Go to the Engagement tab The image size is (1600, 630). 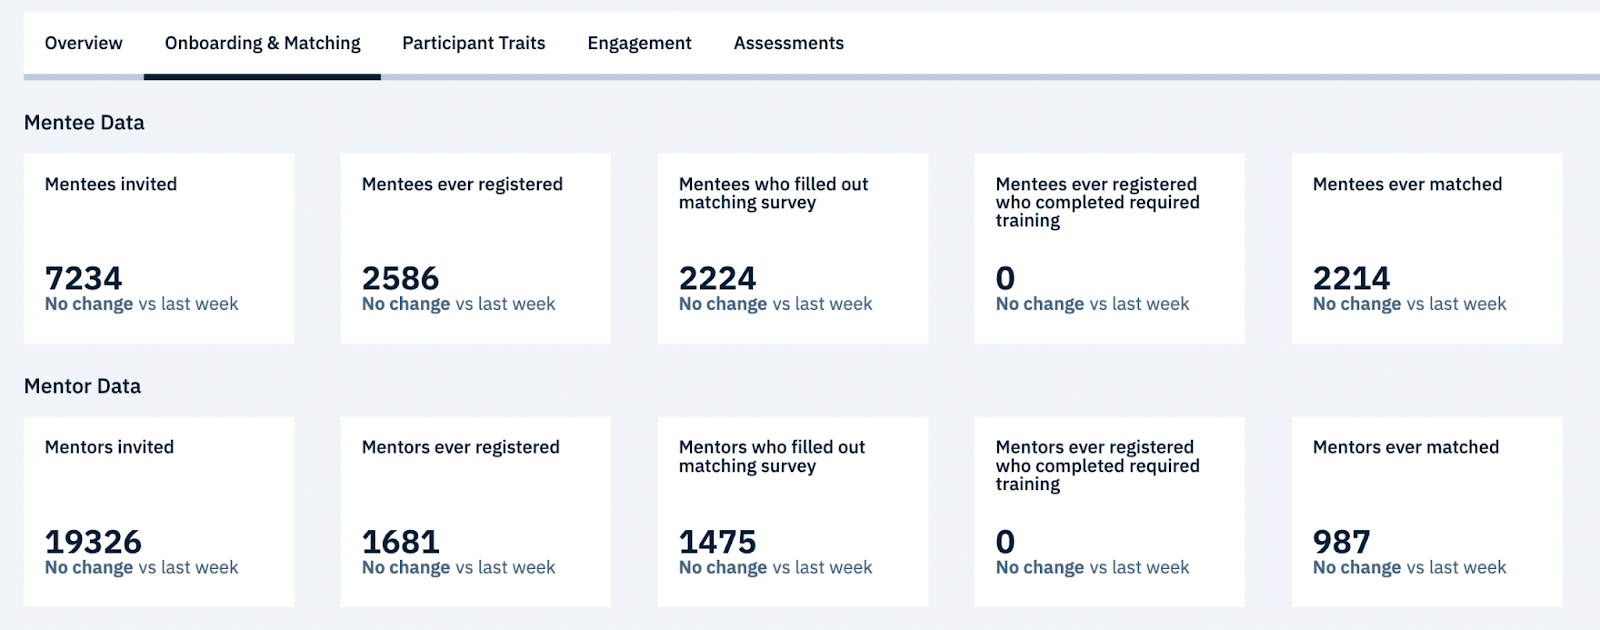pos(639,43)
